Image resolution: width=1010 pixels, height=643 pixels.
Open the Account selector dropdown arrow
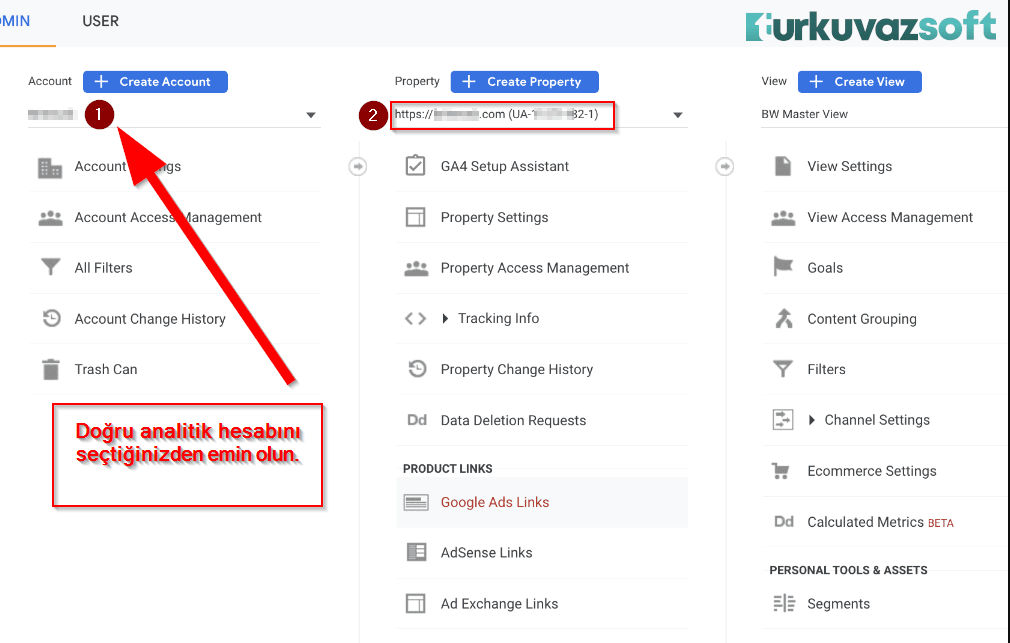[311, 115]
